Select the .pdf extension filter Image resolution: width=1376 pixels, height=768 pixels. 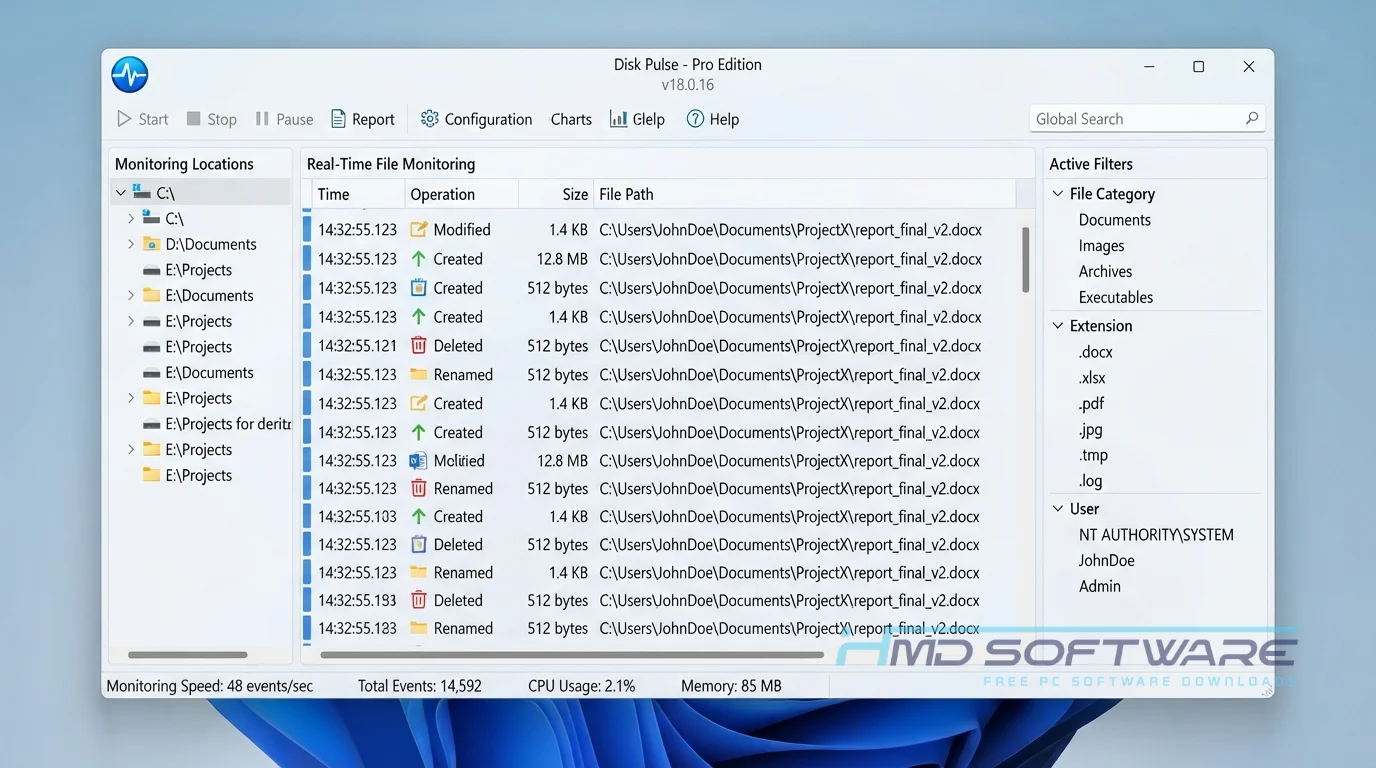click(x=1091, y=404)
